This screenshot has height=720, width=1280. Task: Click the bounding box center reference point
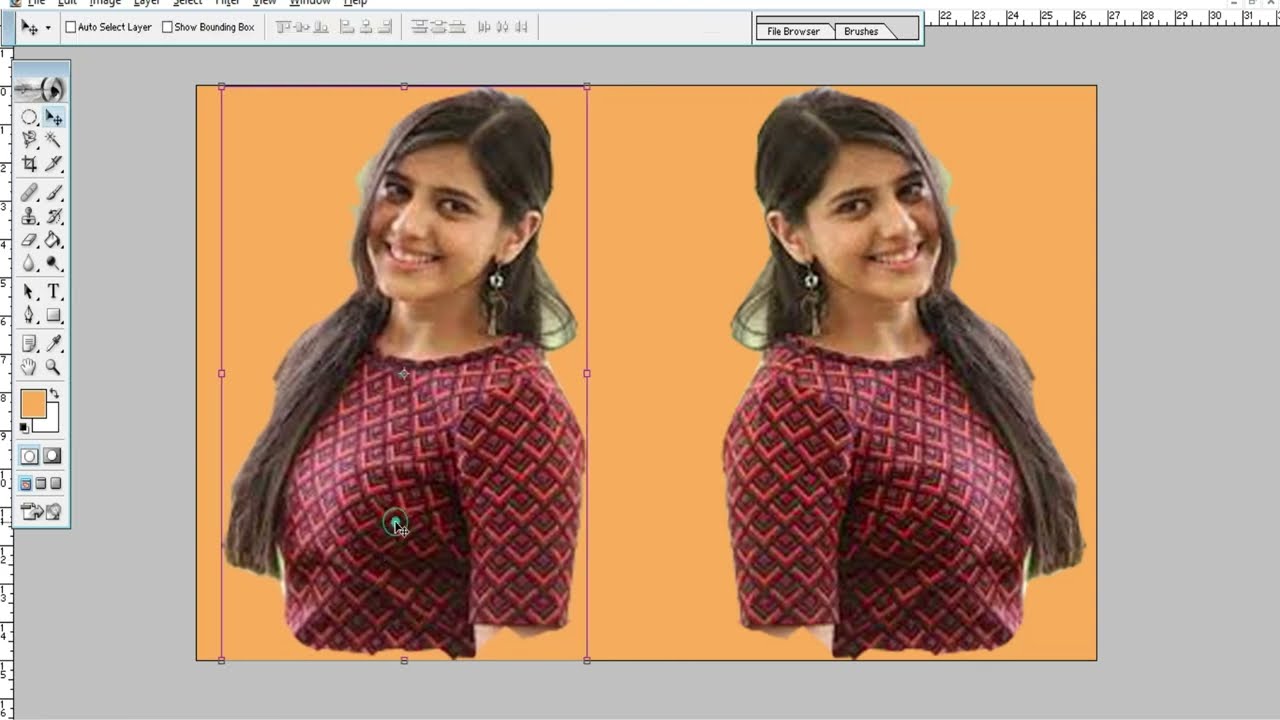point(403,374)
